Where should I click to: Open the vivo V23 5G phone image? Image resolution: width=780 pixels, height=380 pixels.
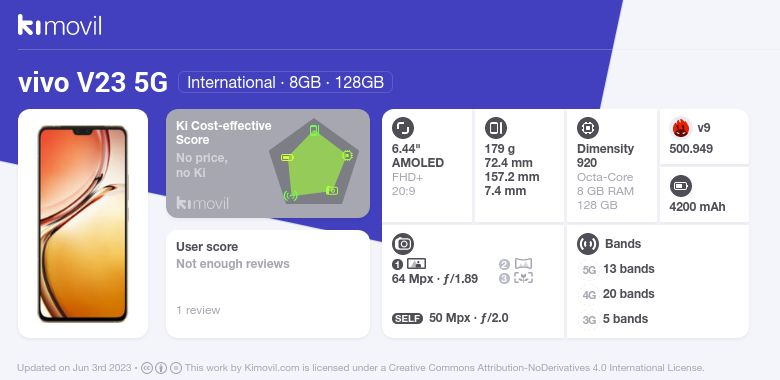coord(83,224)
